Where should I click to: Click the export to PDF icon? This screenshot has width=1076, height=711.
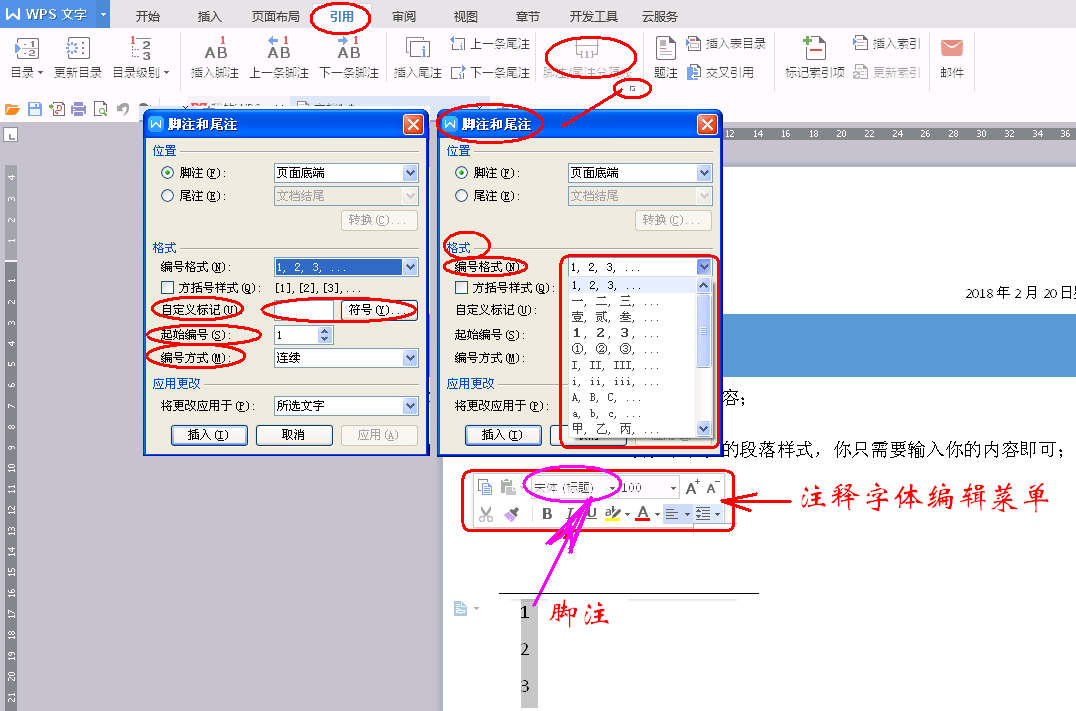(57, 109)
